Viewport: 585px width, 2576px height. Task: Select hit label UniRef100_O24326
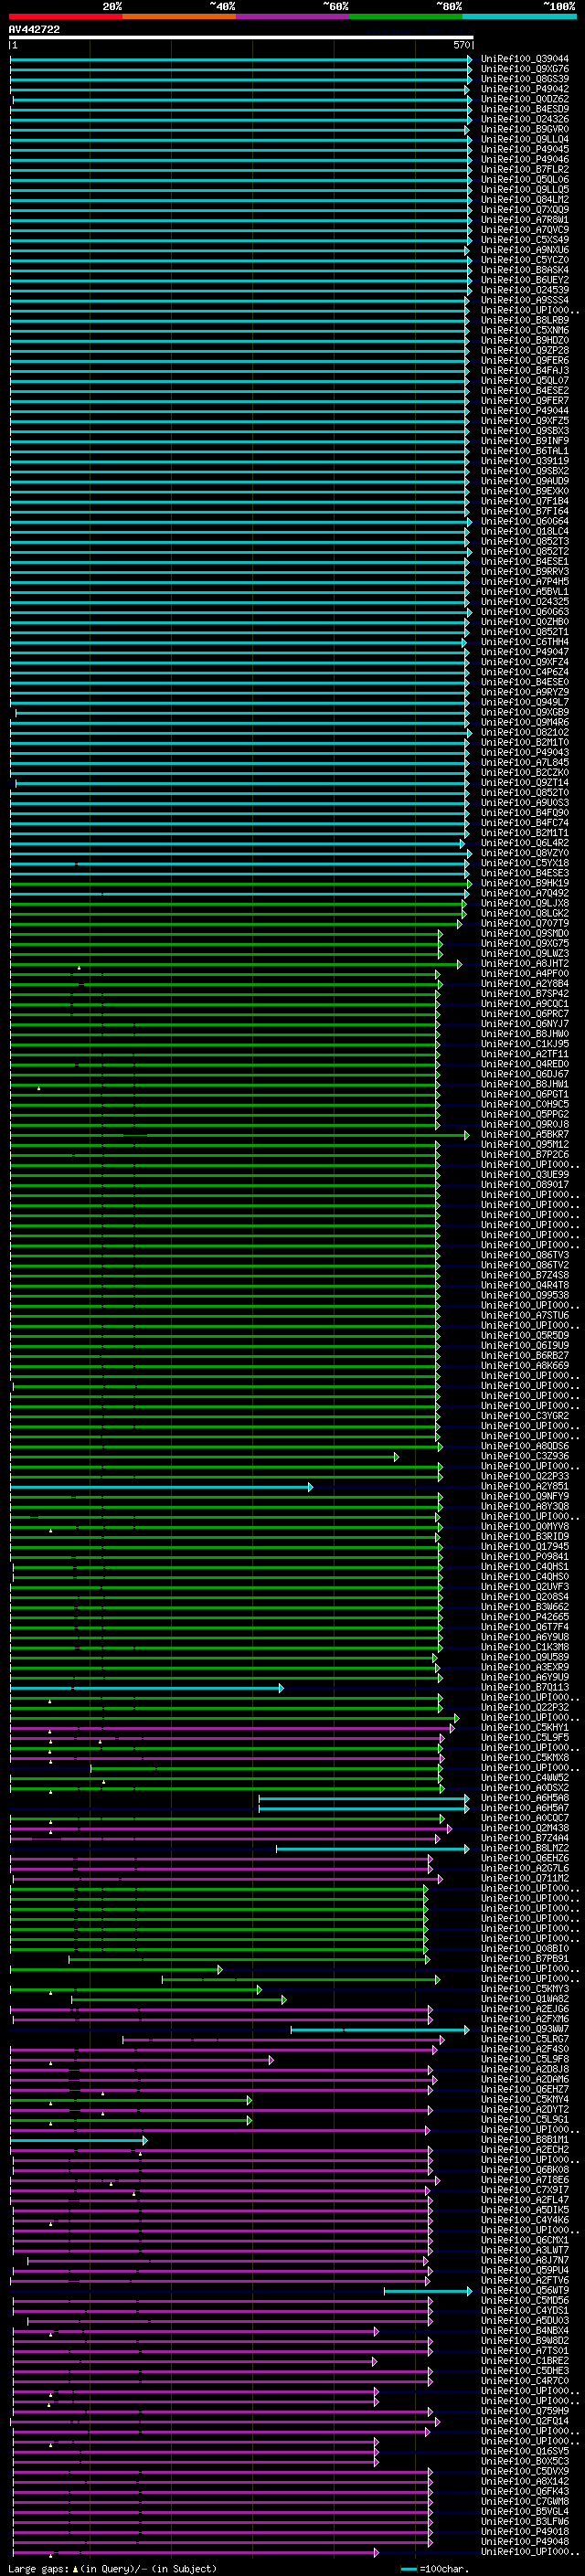point(524,119)
